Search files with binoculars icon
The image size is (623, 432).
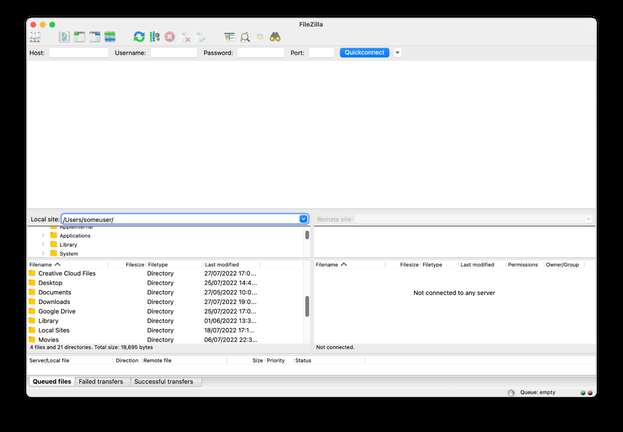click(x=275, y=37)
